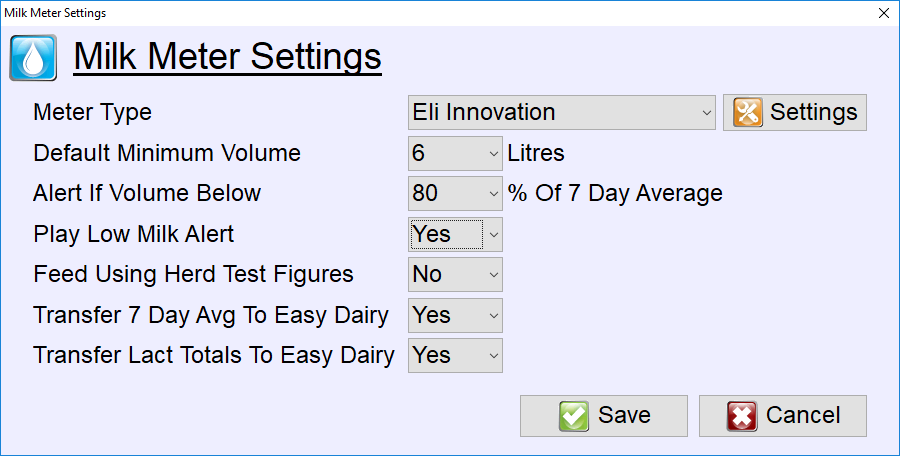Open Transfer Lact Totals To Easy Dairy dropdown

(x=455, y=355)
